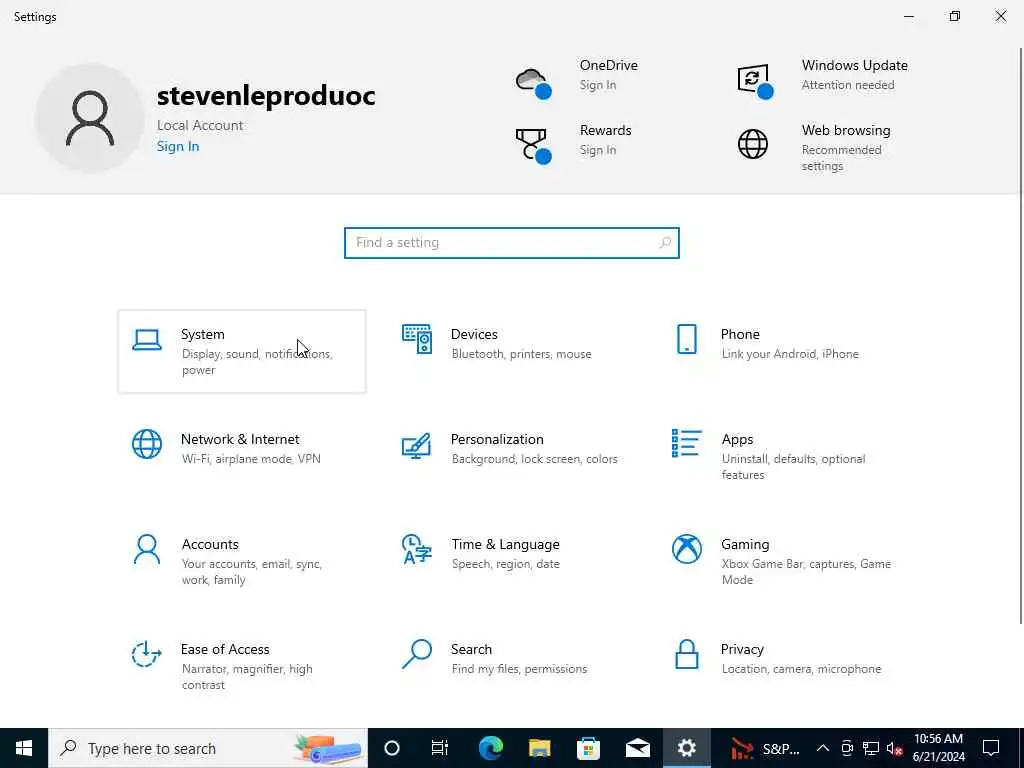Open the muted volume tray icon
Image resolution: width=1024 pixels, height=768 pixels.
pos(895,748)
